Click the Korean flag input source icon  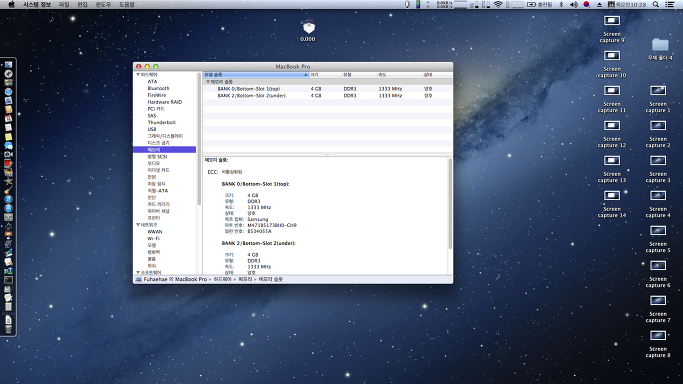[x=586, y=4]
